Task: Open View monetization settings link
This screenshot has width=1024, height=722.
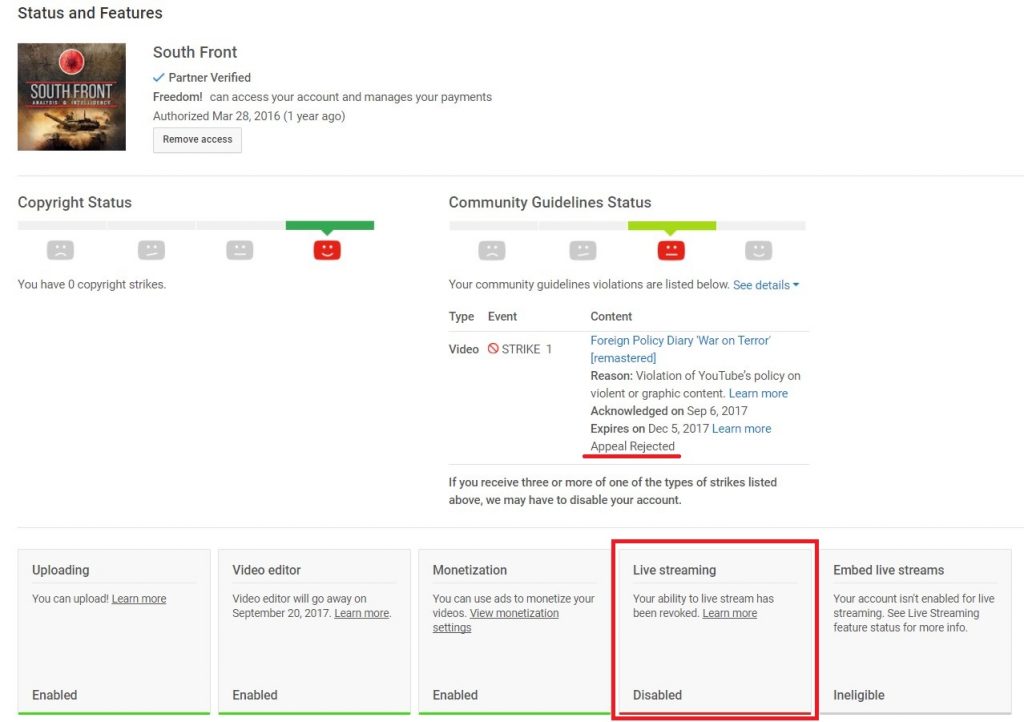Action: [x=496, y=620]
